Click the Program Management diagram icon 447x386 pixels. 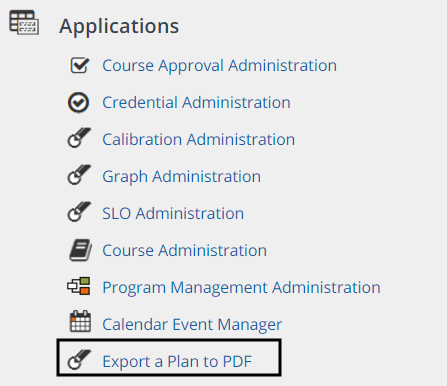point(79,286)
